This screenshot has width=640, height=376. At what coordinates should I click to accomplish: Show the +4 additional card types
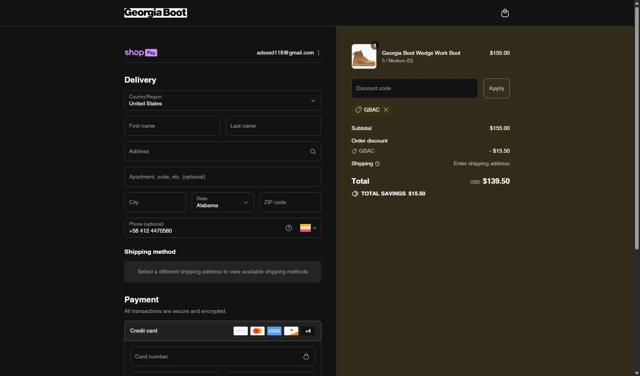pos(308,331)
